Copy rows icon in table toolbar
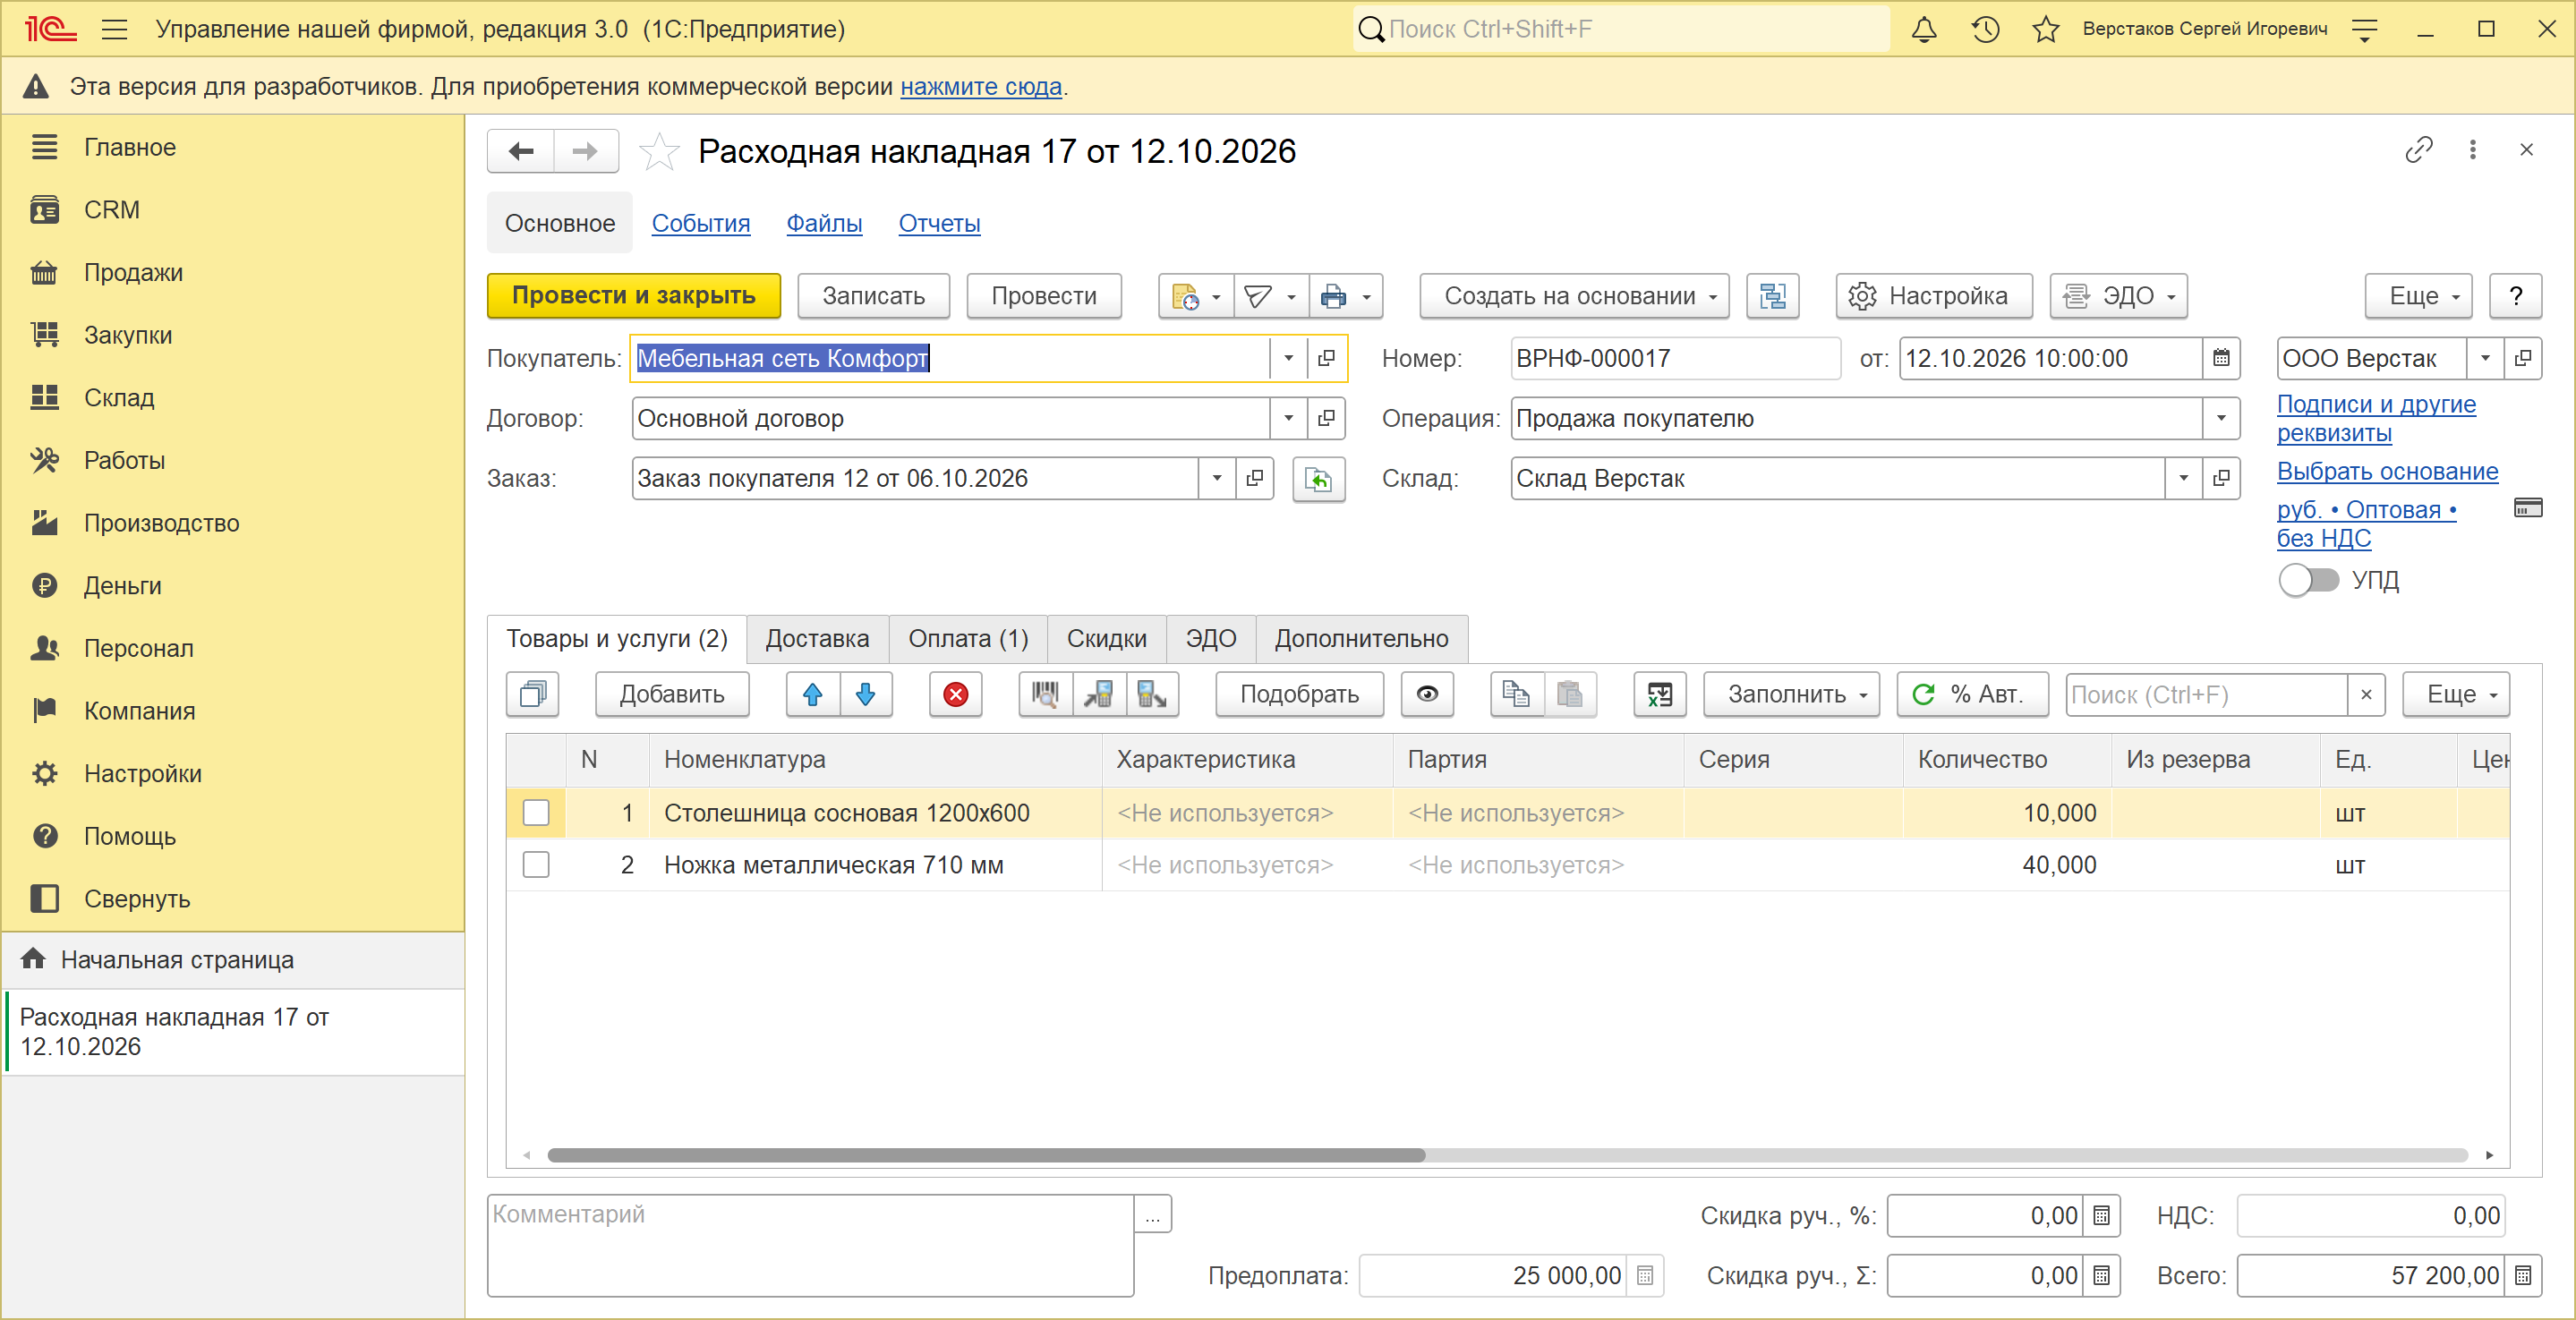 point(1516,694)
